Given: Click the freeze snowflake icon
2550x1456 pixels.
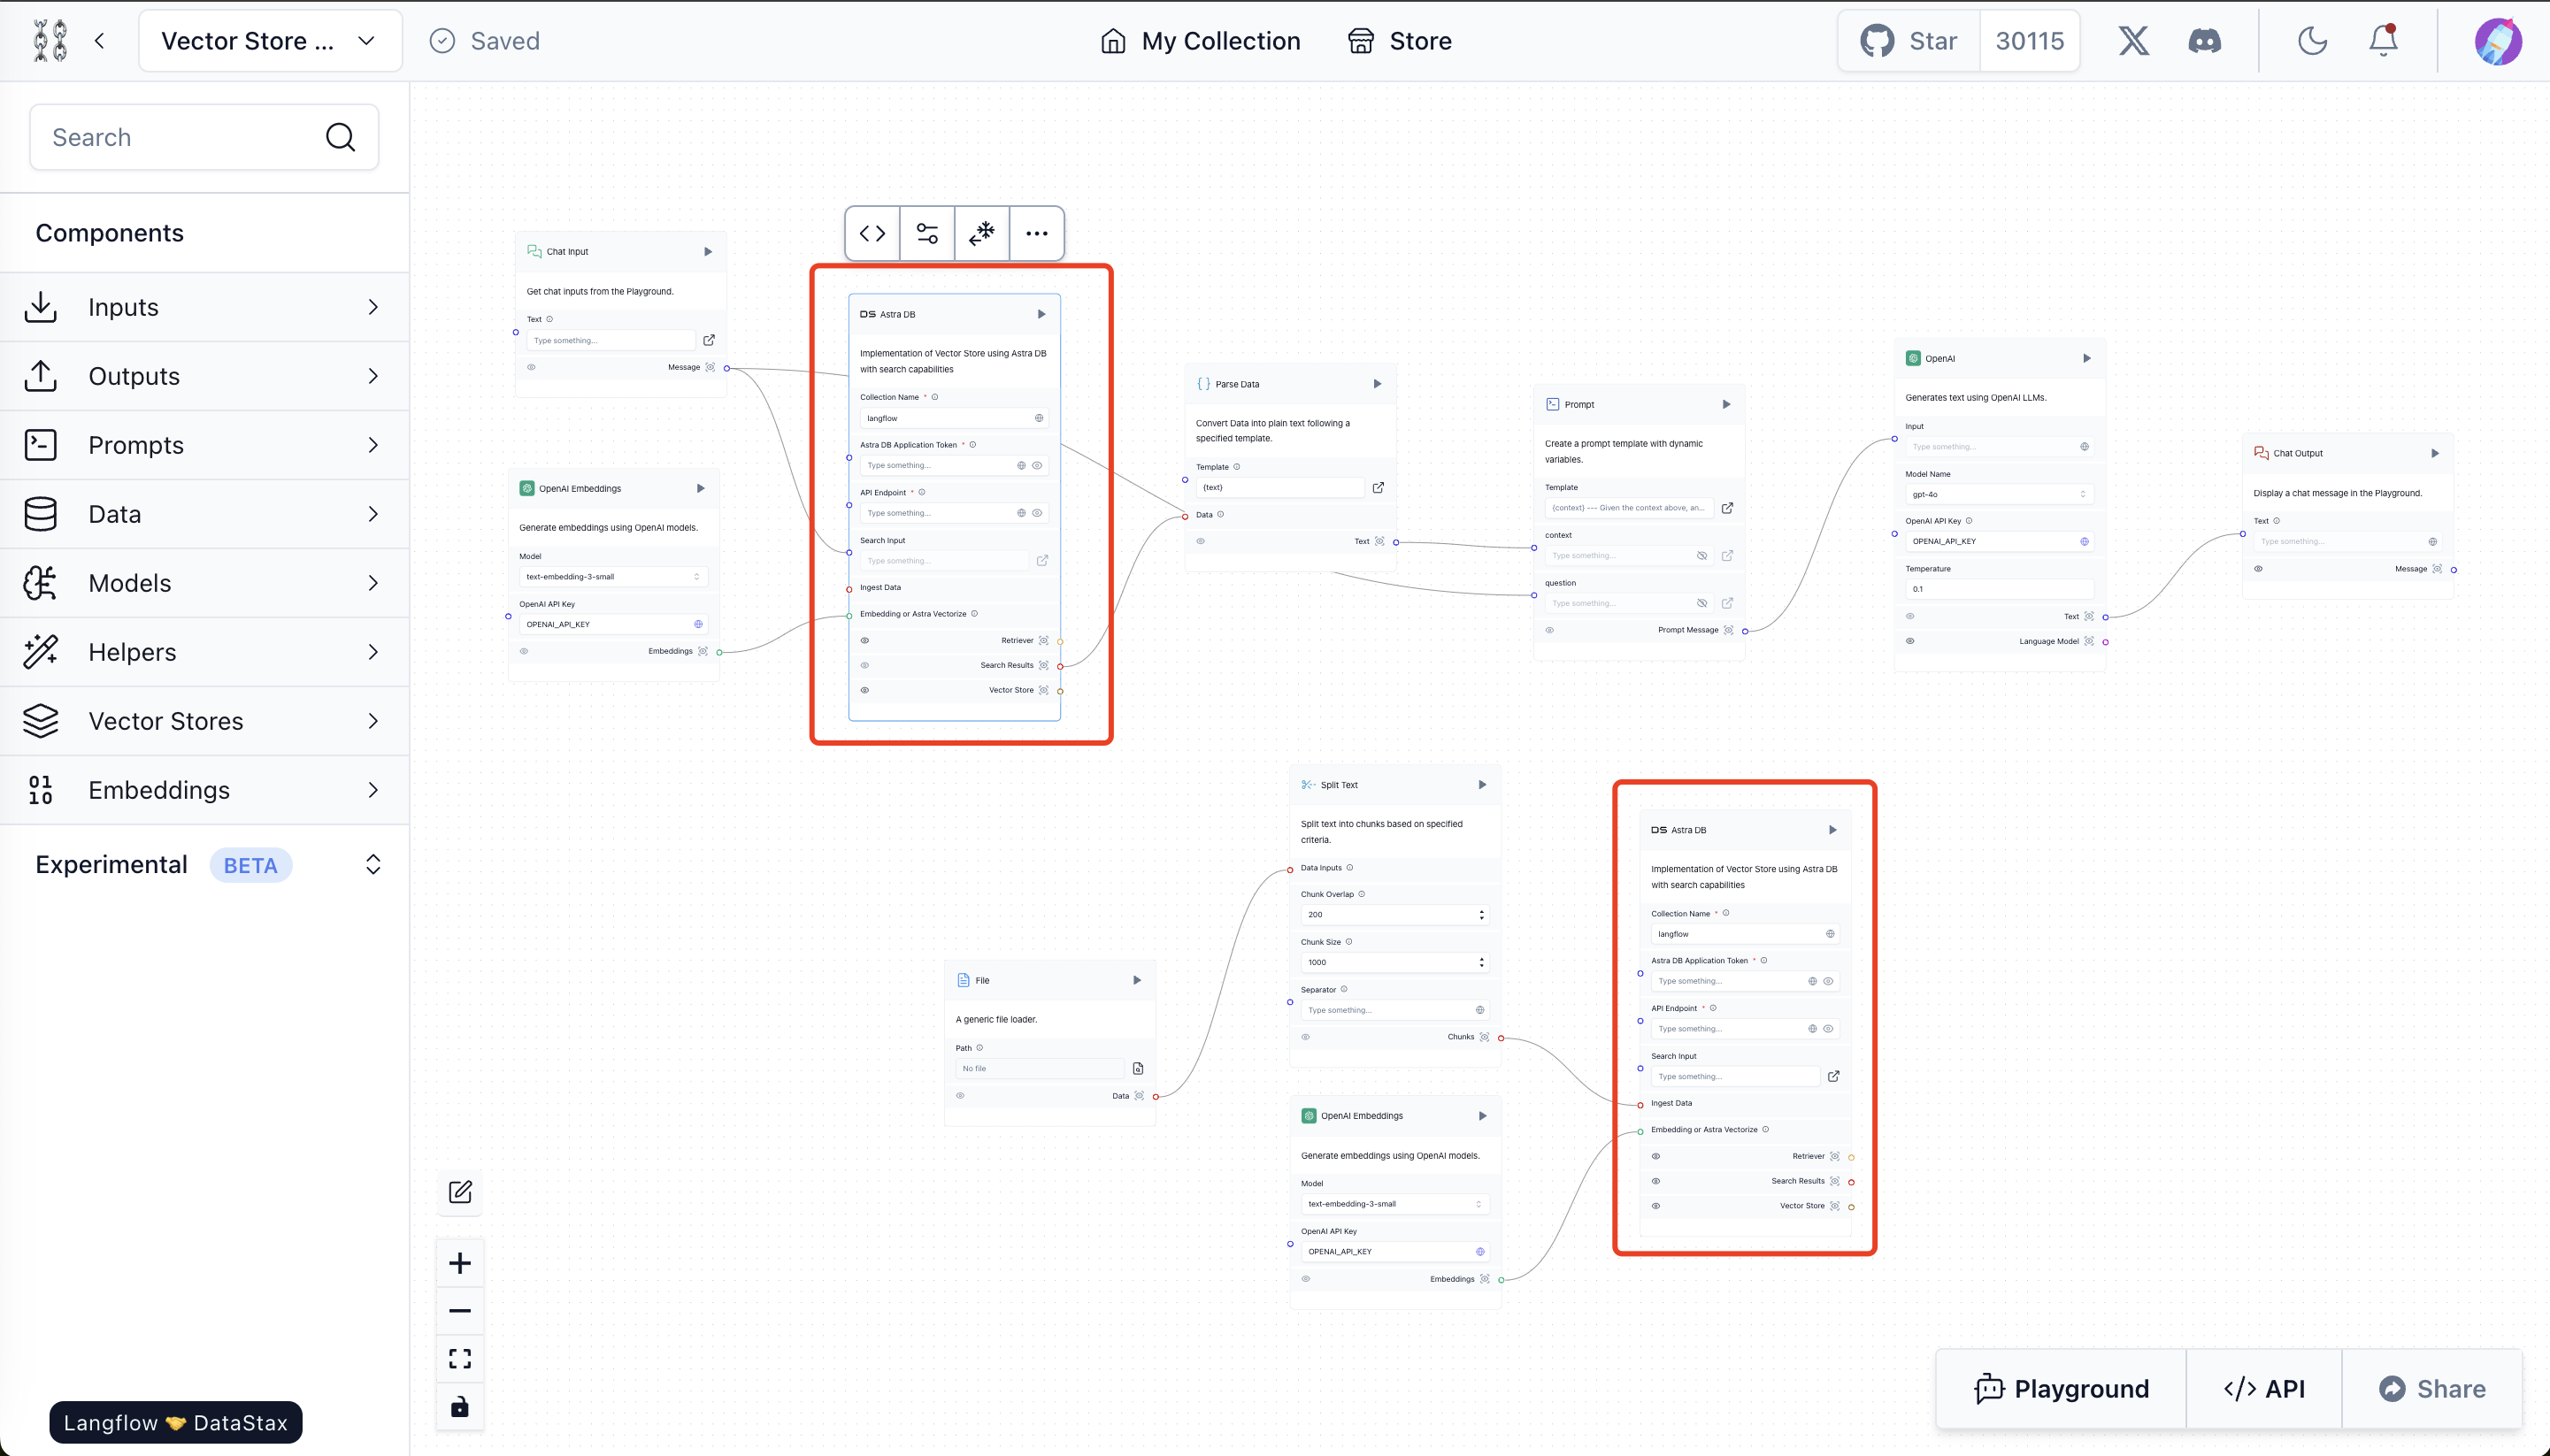Looking at the screenshot, I should pyautogui.click(x=982, y=233).
